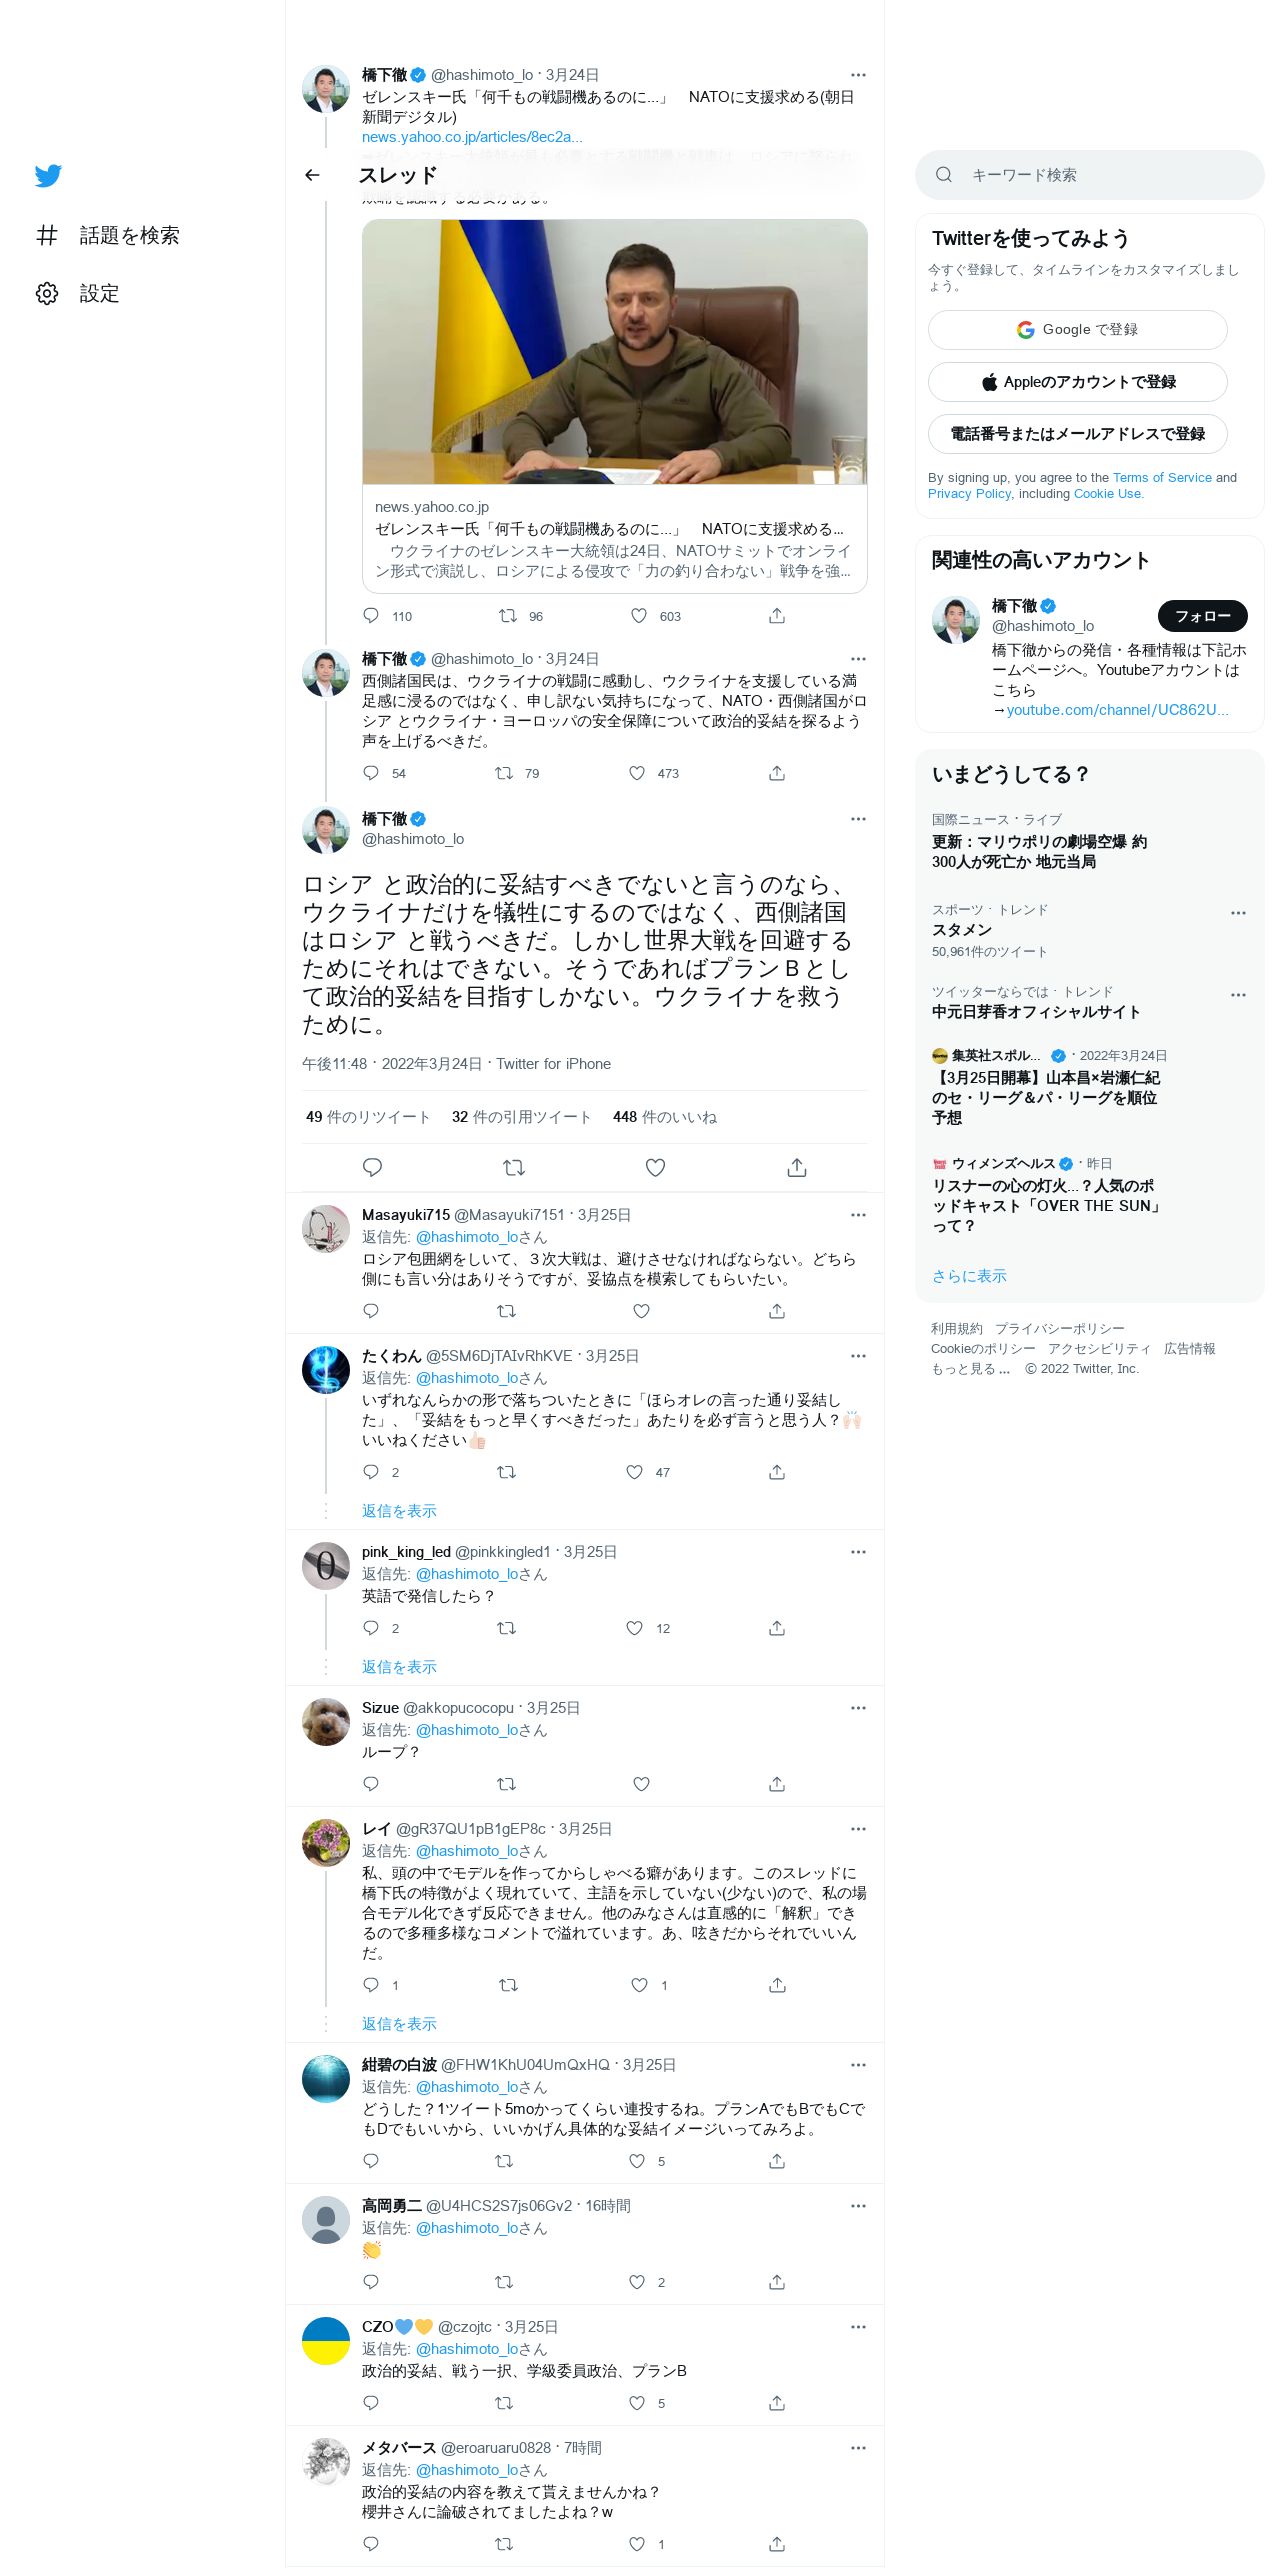This screenshot has height=2568, width=1284.
Task: Reply to Masayuki715's comment
Action: click(x=371, y=1310)
